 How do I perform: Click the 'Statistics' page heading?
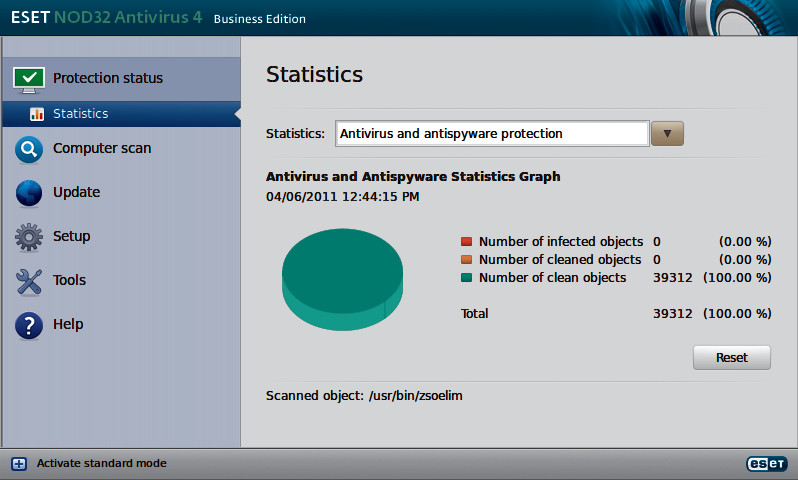click(x=315, y=74)
